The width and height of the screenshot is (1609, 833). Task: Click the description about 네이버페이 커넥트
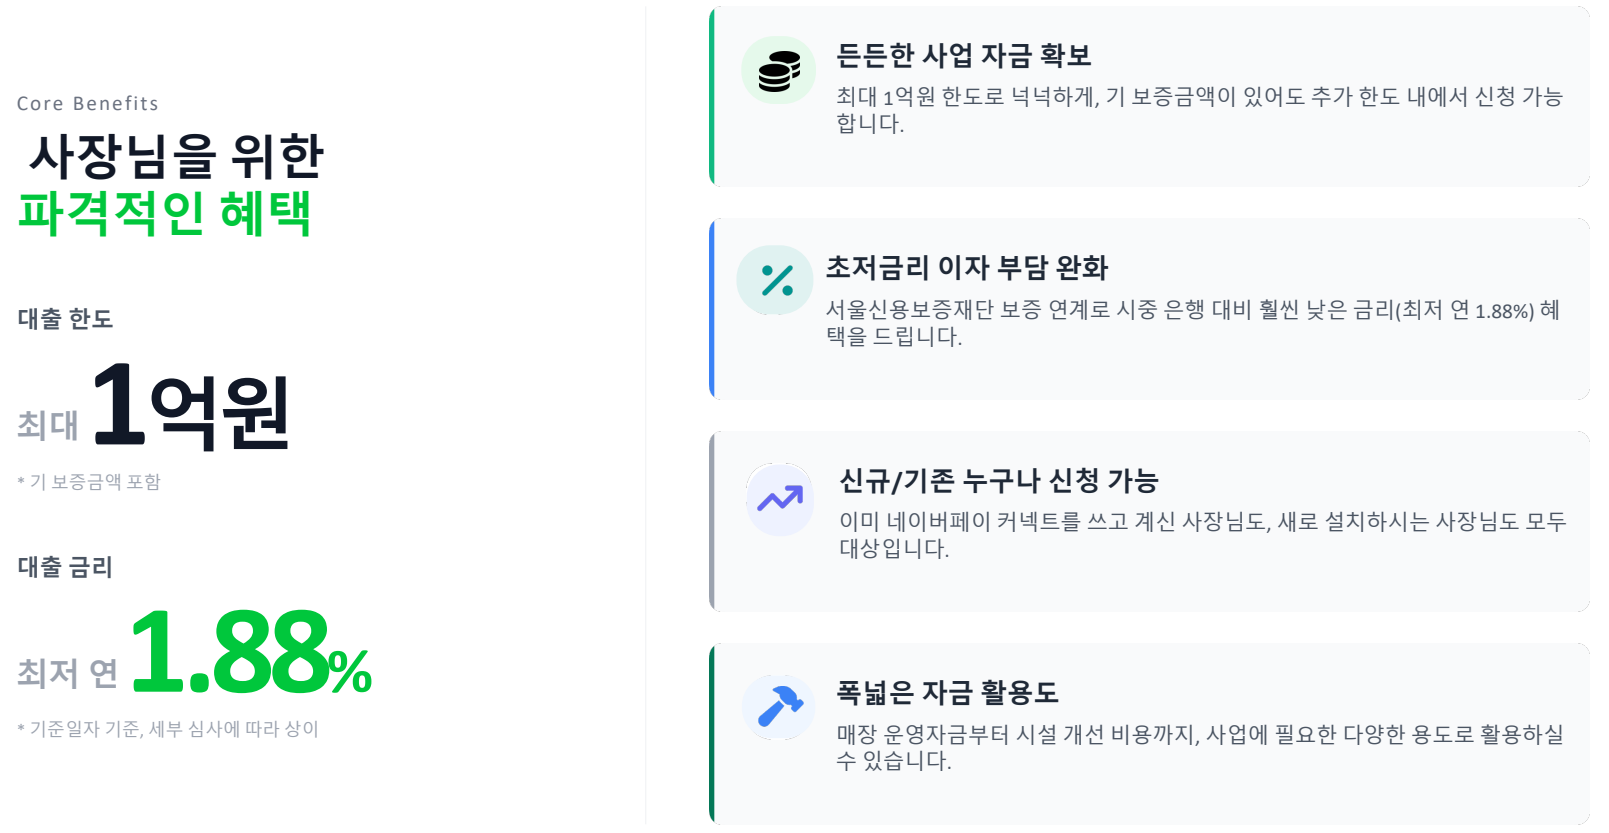click(x=1202, y=534)
